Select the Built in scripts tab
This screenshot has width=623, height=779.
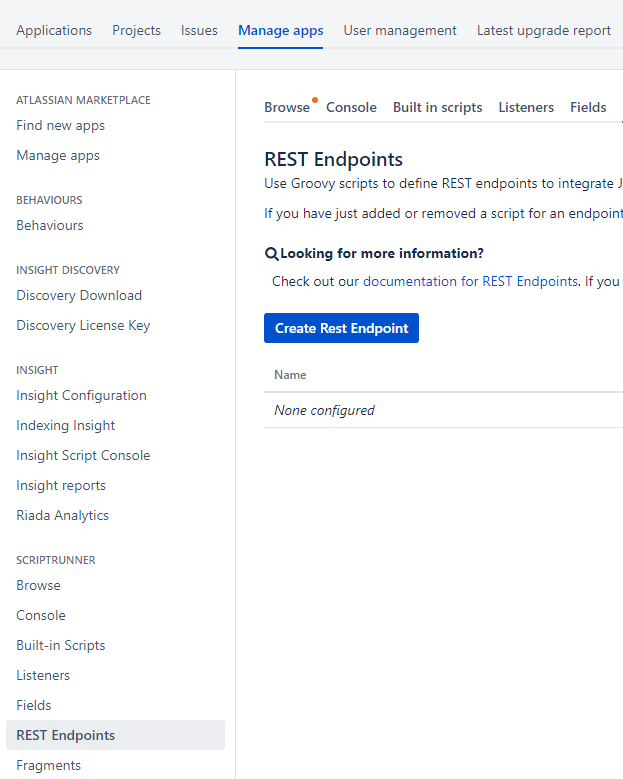click(x=437, y=108)
